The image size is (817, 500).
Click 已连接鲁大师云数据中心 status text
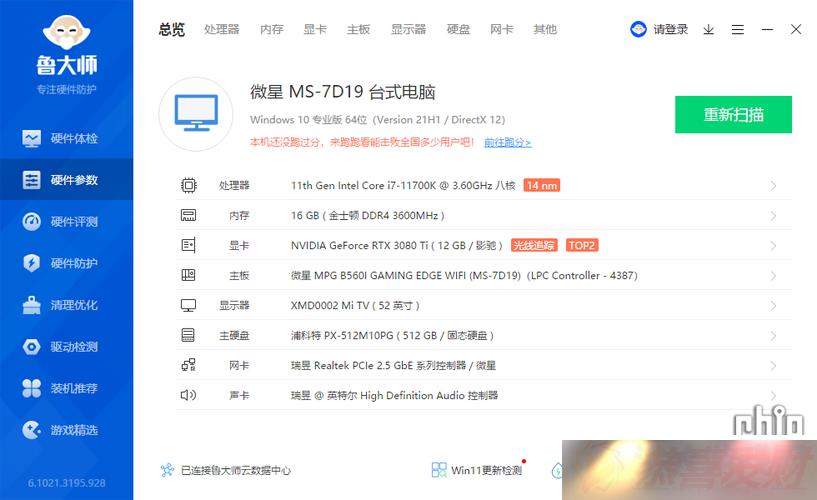pyautogui.click(x=236, y=470)
